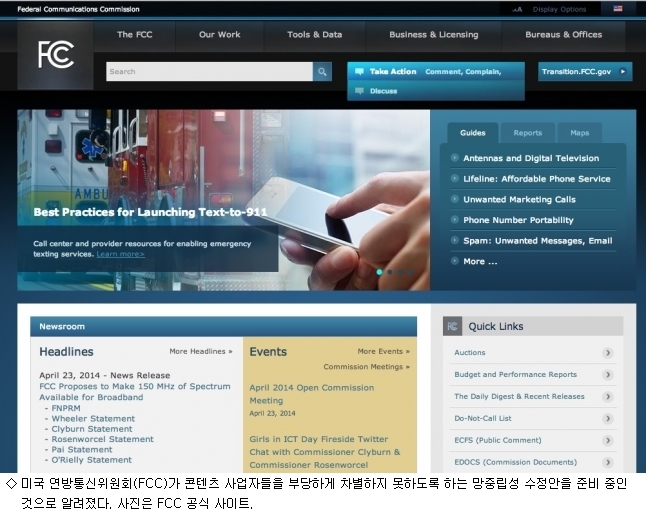
Task: Click the Quick Links FCC icon
Action: (x=452, y=326)
